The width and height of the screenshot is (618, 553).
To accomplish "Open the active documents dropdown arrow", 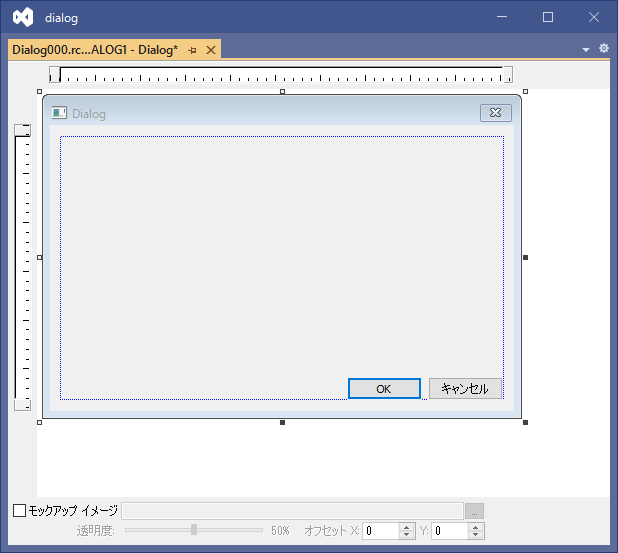I will click(586, 50).
